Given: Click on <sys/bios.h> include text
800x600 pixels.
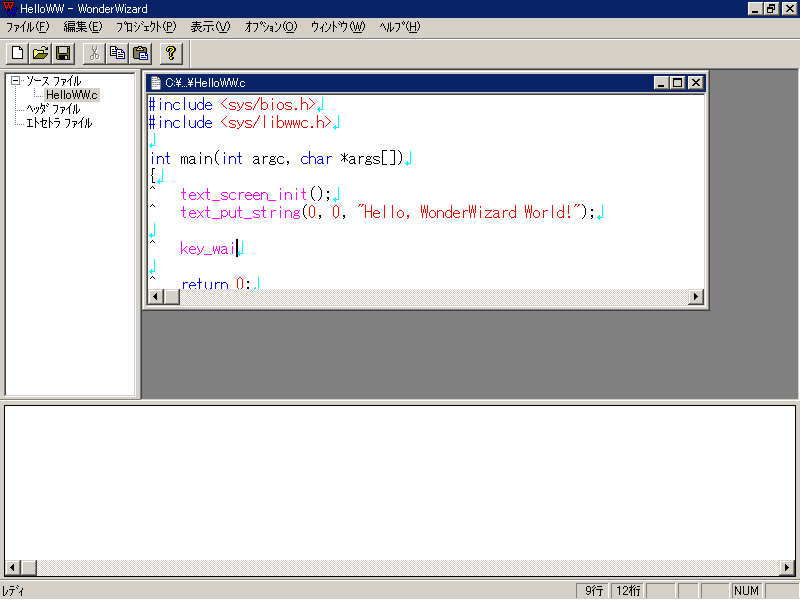Looking at the screenshot, I should pos(268,105).
